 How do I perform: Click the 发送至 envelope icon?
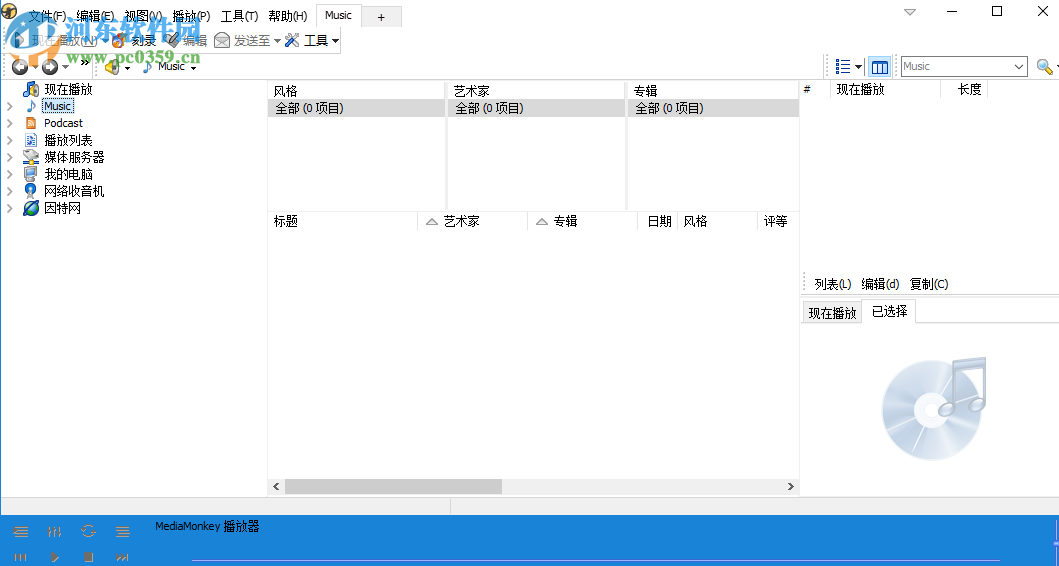(222, 41)
